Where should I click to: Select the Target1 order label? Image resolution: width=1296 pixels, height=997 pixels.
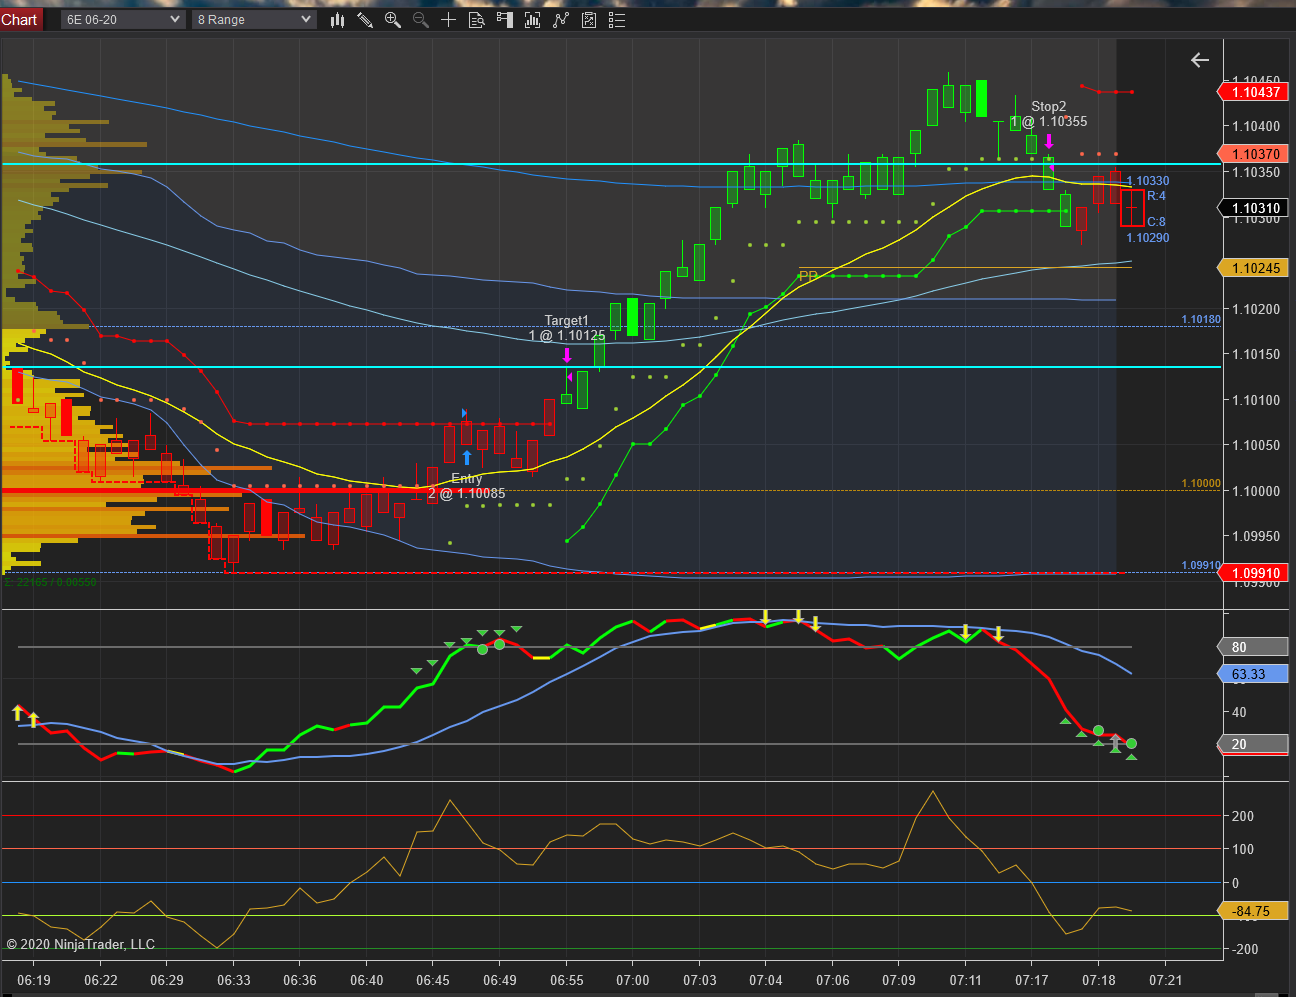pos(567,321)
